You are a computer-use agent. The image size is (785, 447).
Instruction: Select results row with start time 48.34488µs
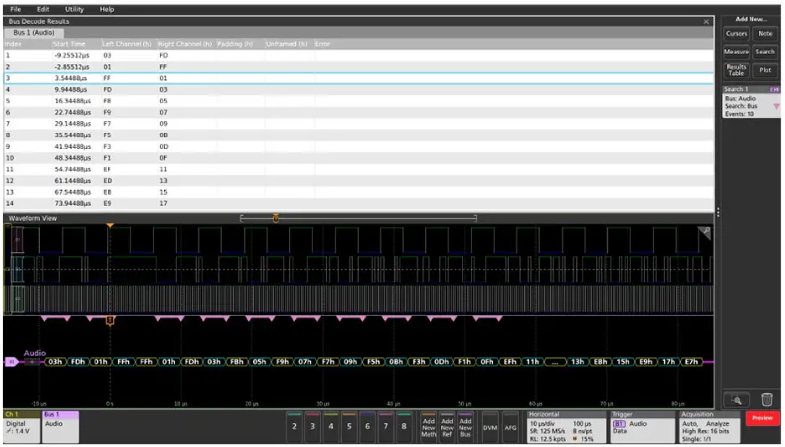[358, 158]
